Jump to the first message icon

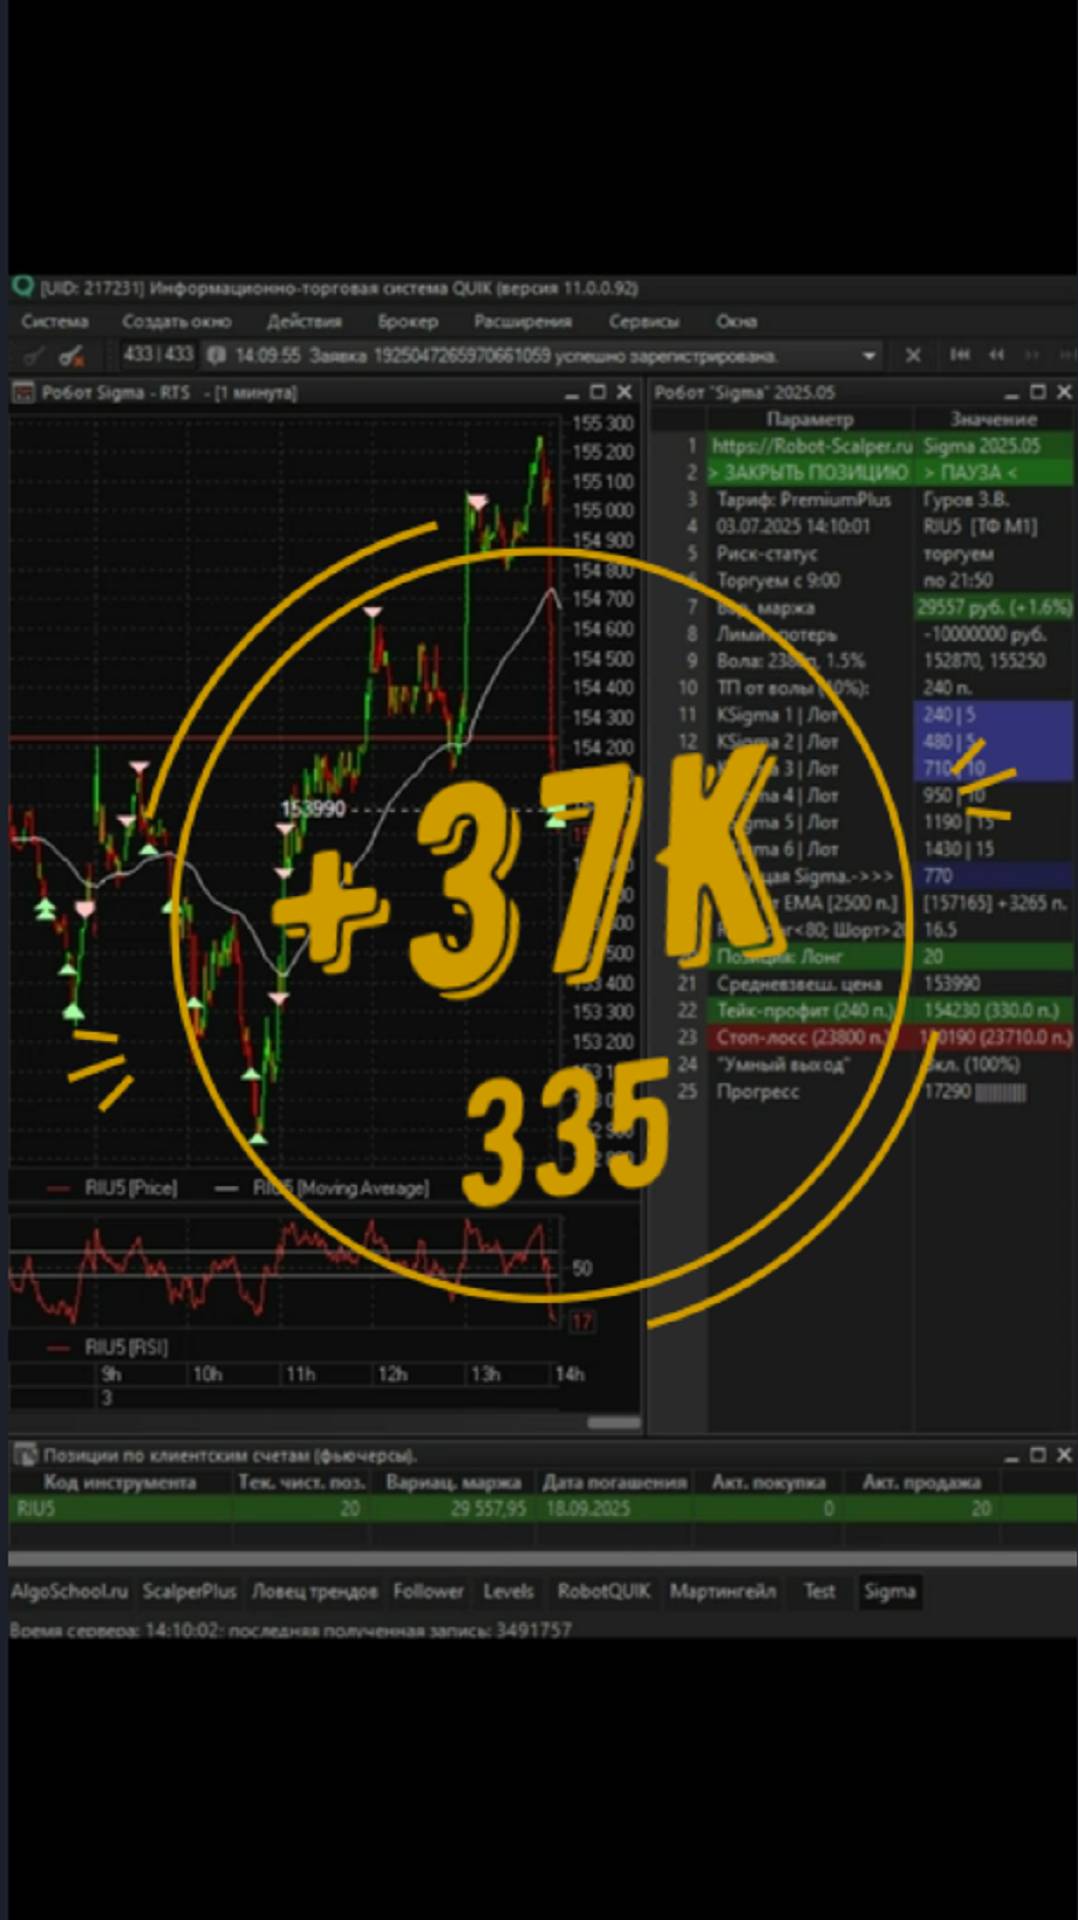point(960,354)
